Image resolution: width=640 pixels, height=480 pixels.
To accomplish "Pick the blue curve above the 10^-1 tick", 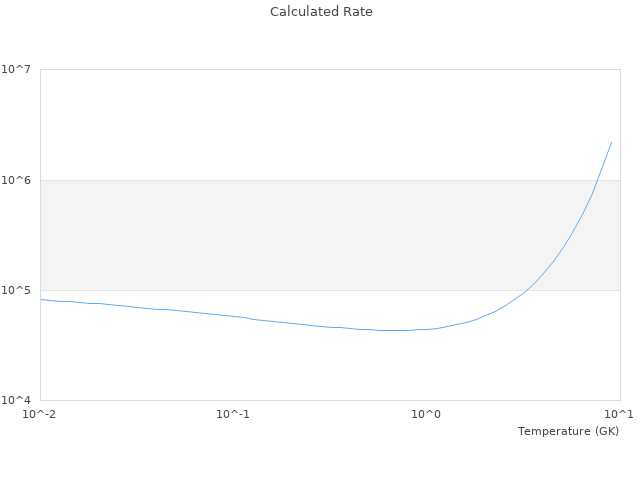I will click(x=233, y=316).
